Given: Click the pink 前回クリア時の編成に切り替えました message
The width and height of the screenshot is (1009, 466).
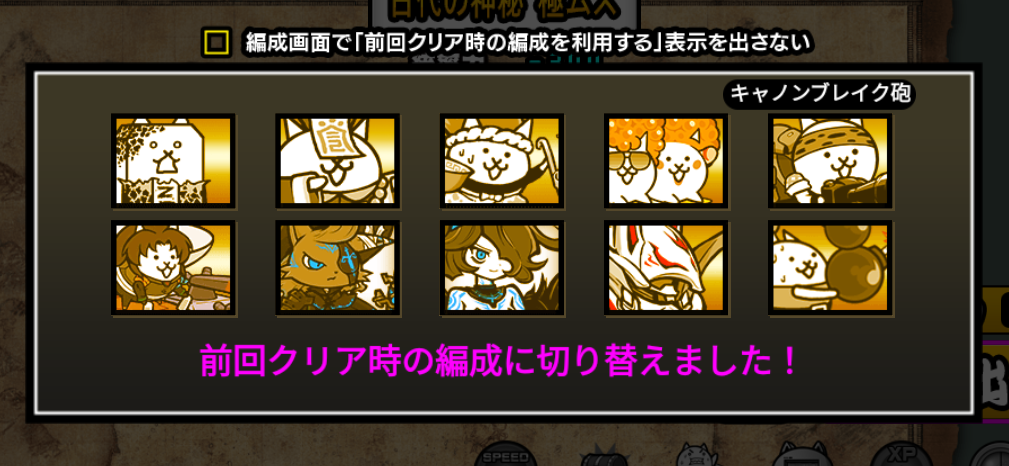Looking at the screenshot, I should 499,362.
